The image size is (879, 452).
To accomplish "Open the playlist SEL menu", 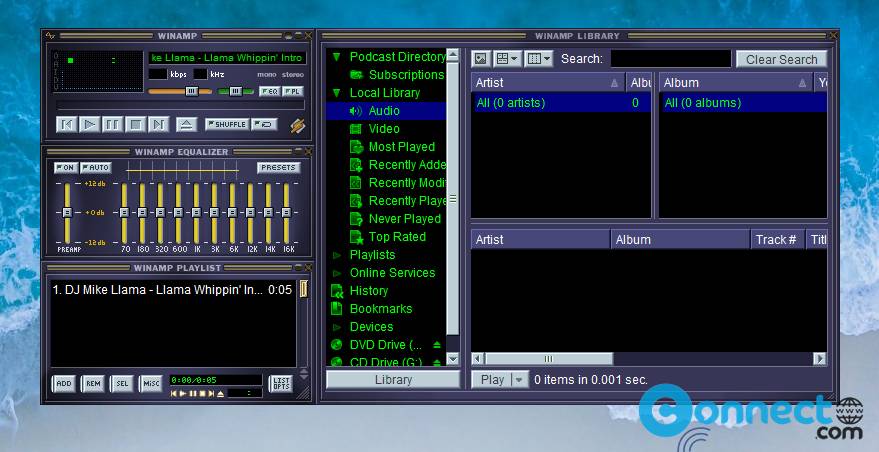I will point(122,384).
